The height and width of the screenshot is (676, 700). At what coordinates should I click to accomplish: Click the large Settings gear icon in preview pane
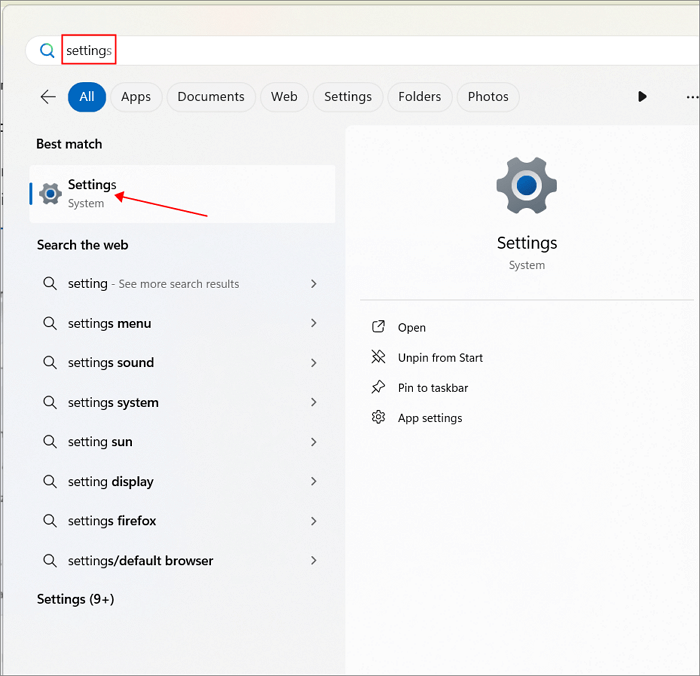click(526, 185)
